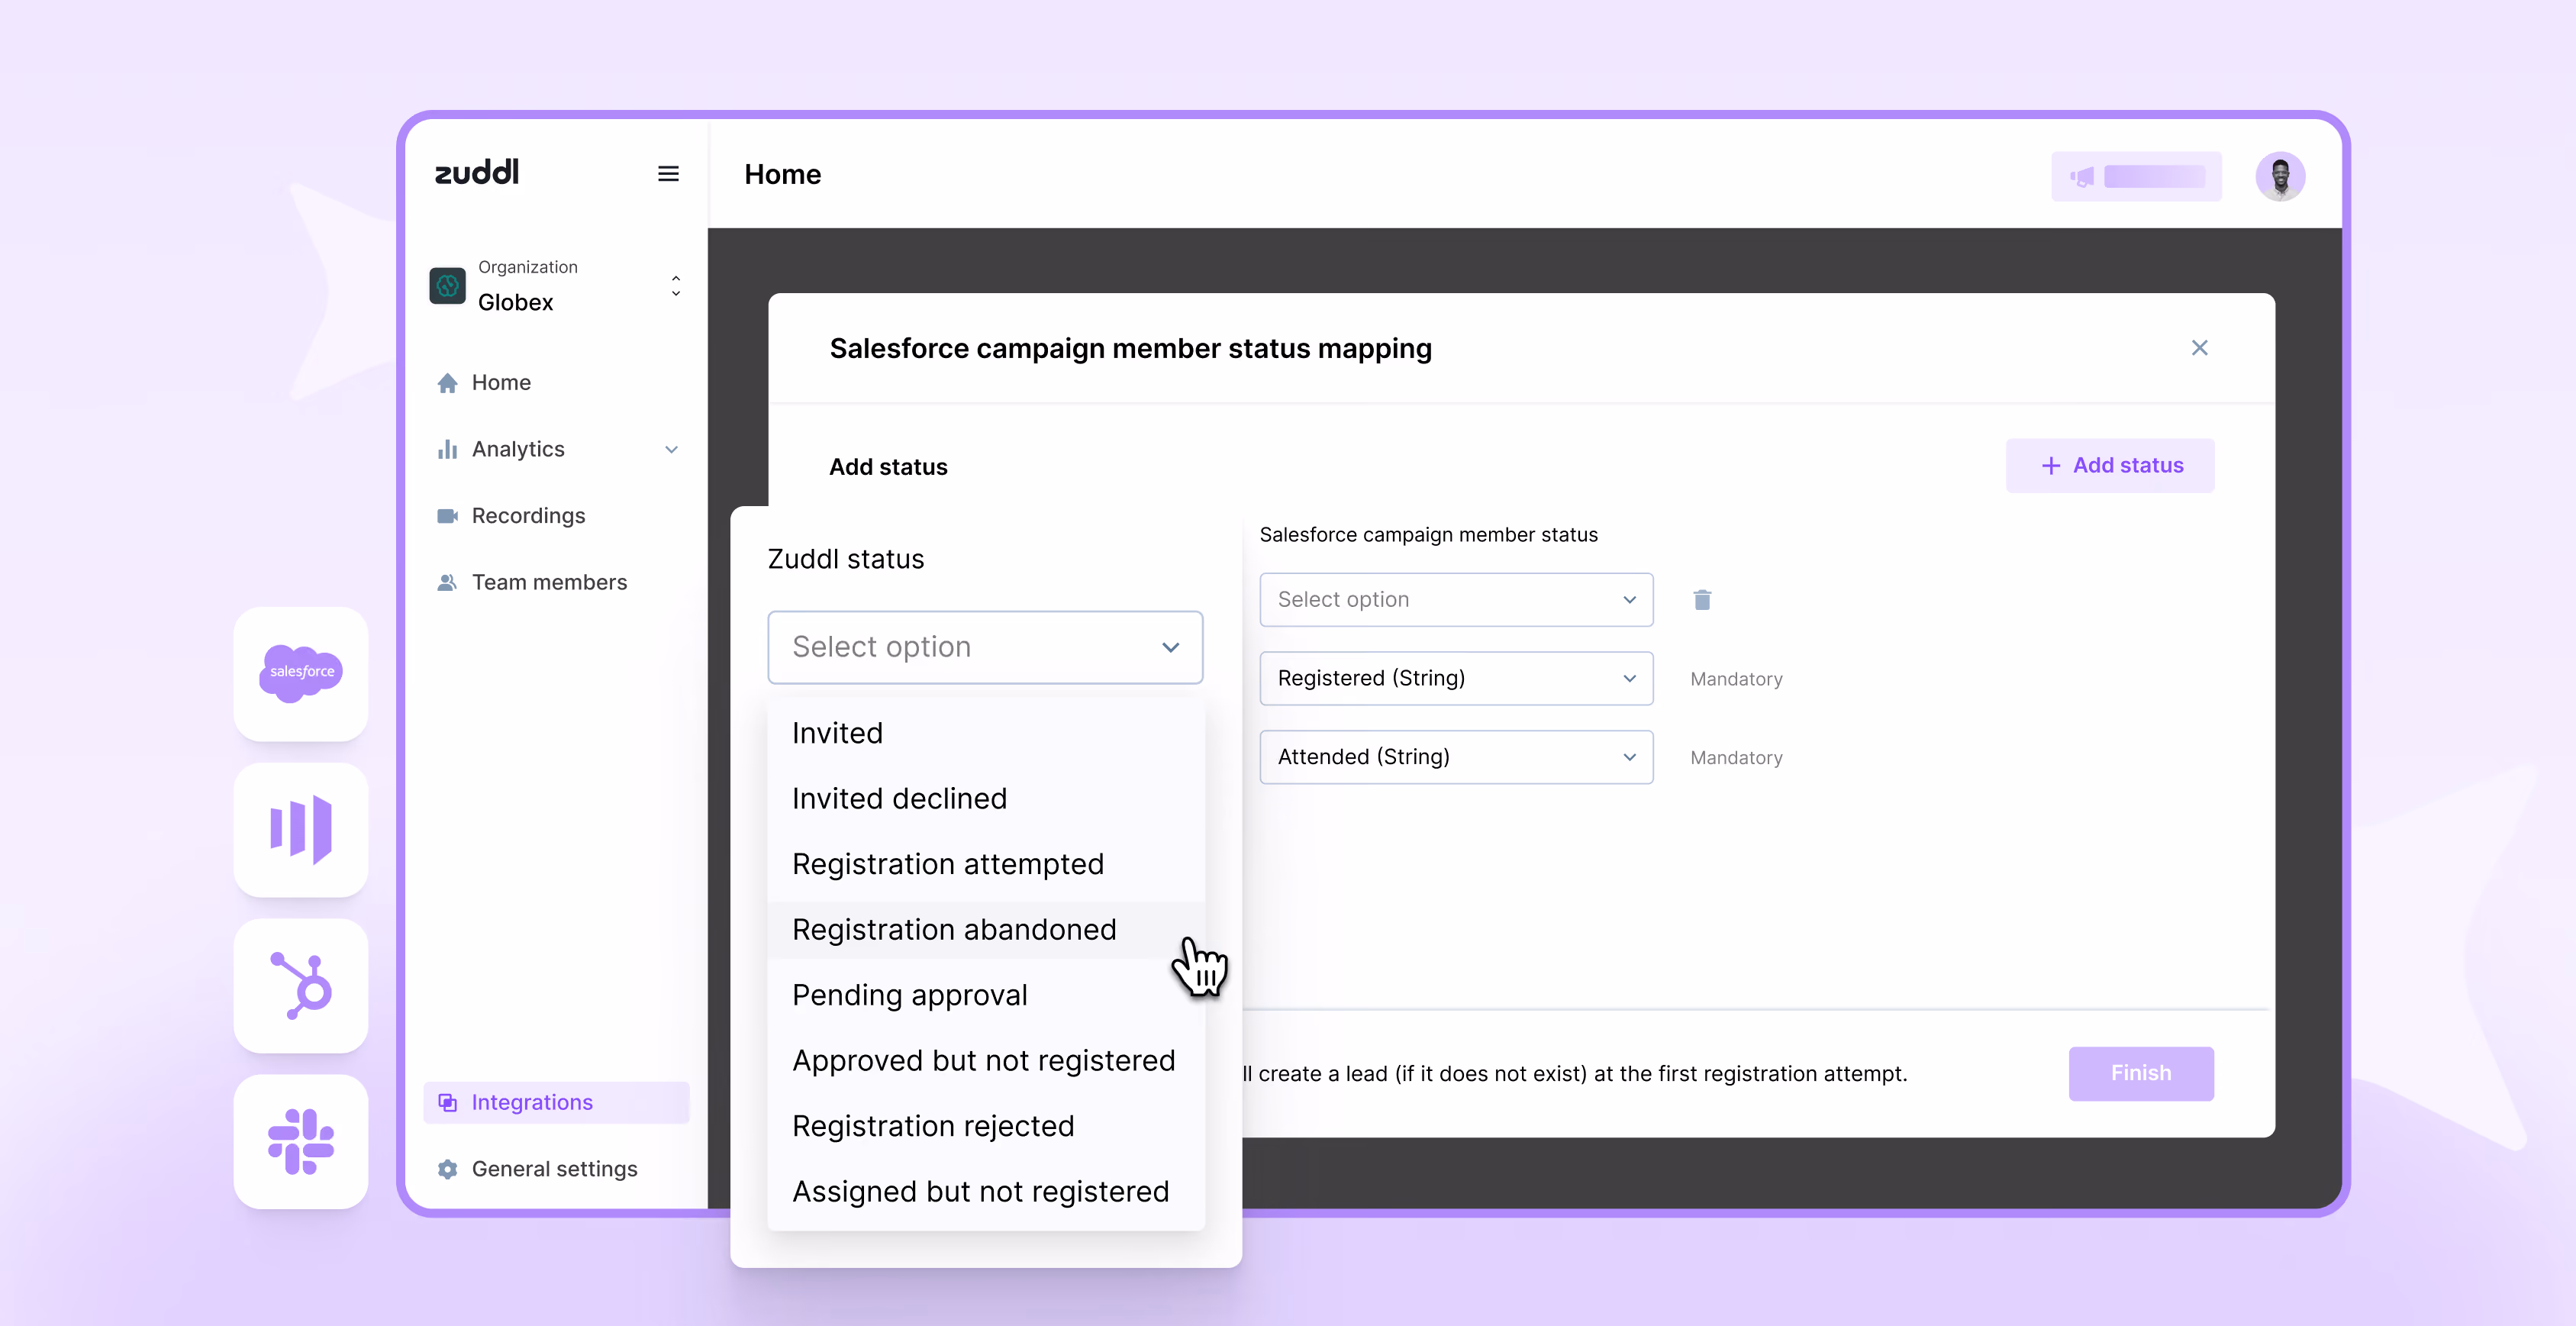Go to Home in the sidebar
2576x1326 pixels.
coord(556,383)
